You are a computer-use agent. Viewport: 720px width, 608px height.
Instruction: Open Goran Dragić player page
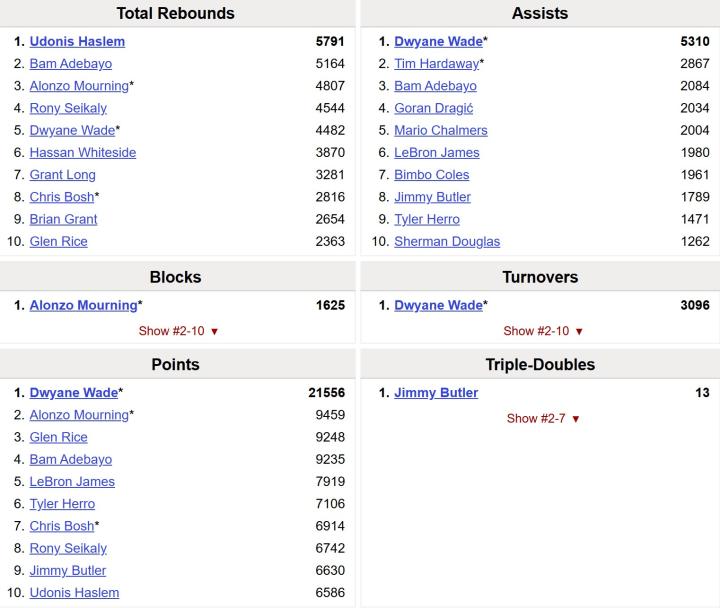pos(433,108)
